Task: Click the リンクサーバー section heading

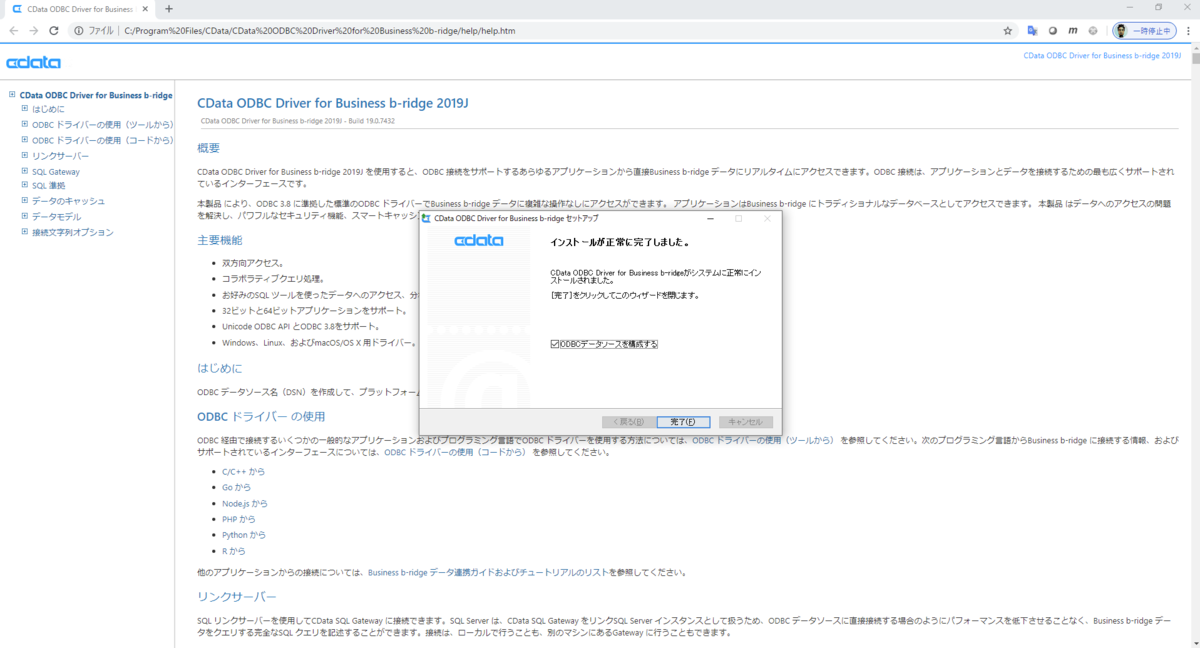Action: pos(237,597)
